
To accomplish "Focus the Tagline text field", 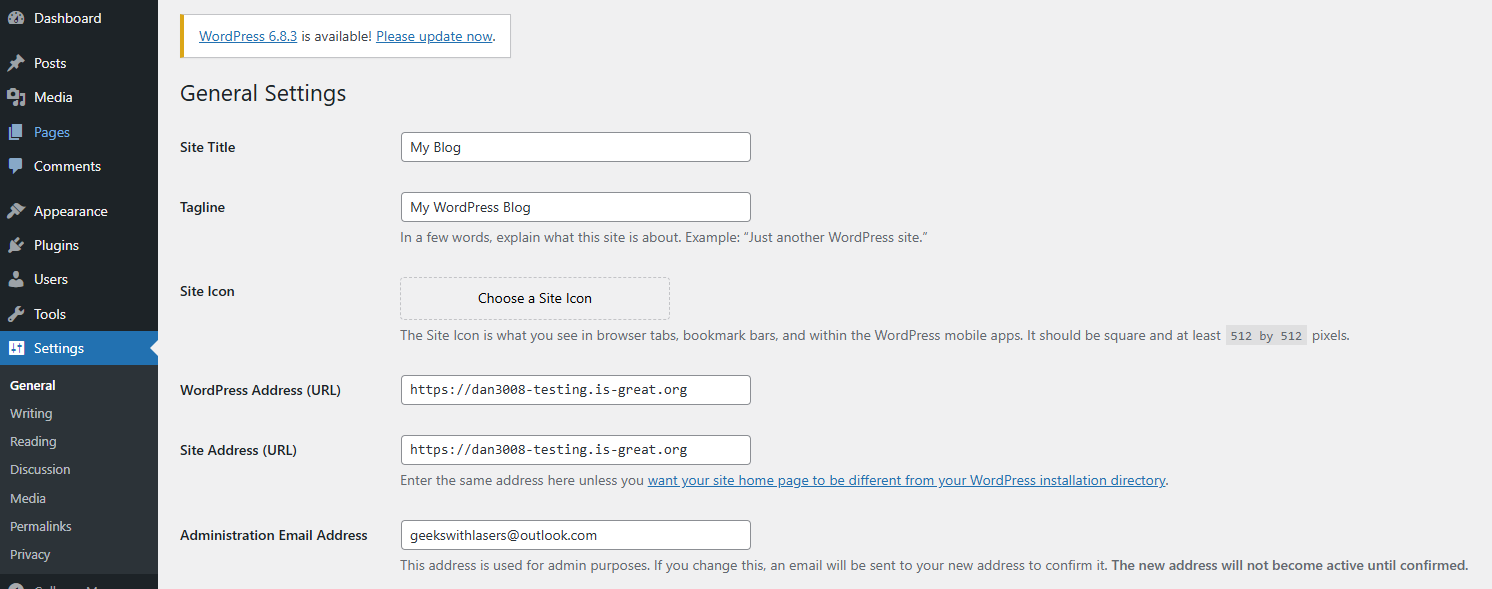I will (x=575, y=207).
